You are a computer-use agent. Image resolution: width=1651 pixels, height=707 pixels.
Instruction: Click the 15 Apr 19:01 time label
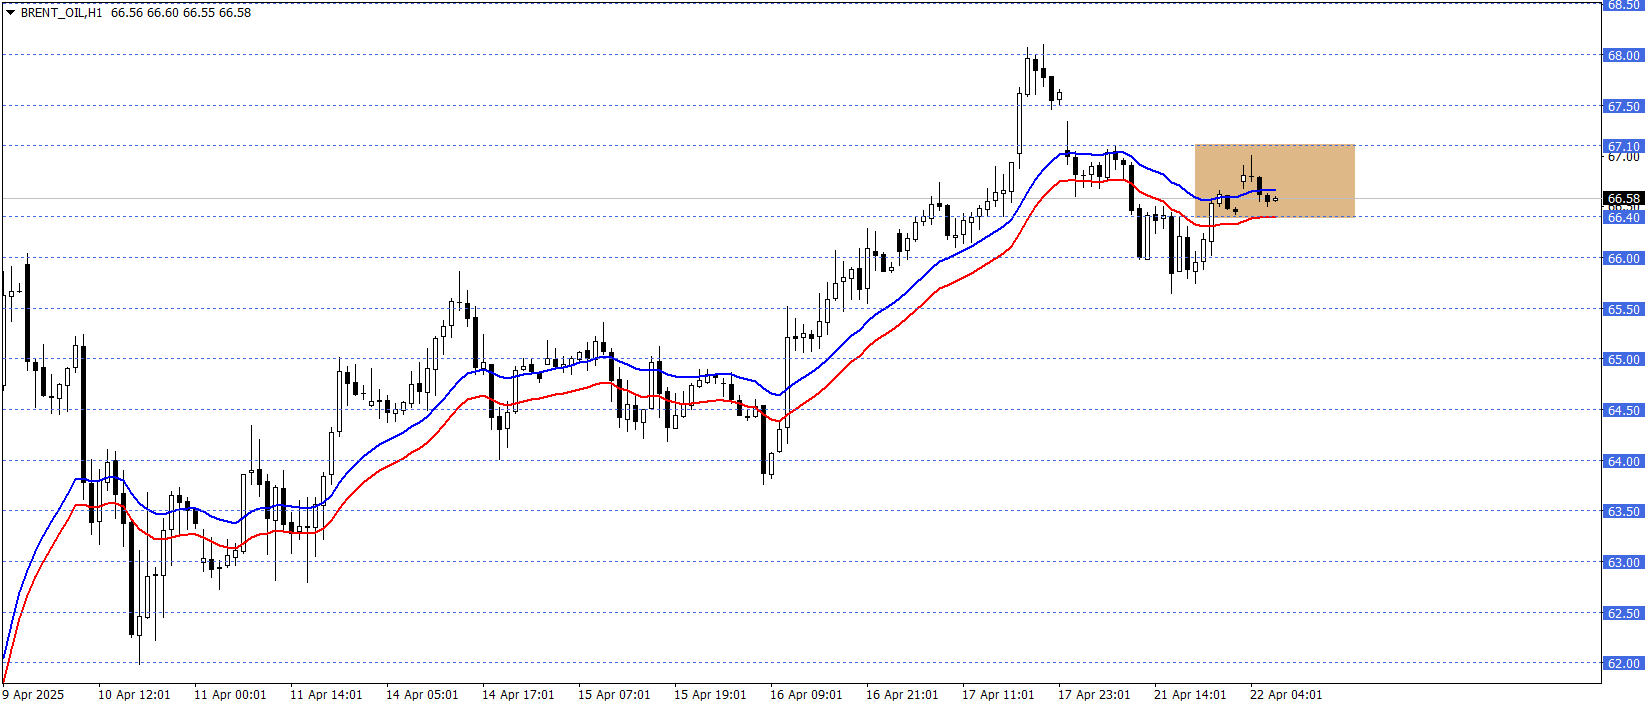click(x=710, y=694)
